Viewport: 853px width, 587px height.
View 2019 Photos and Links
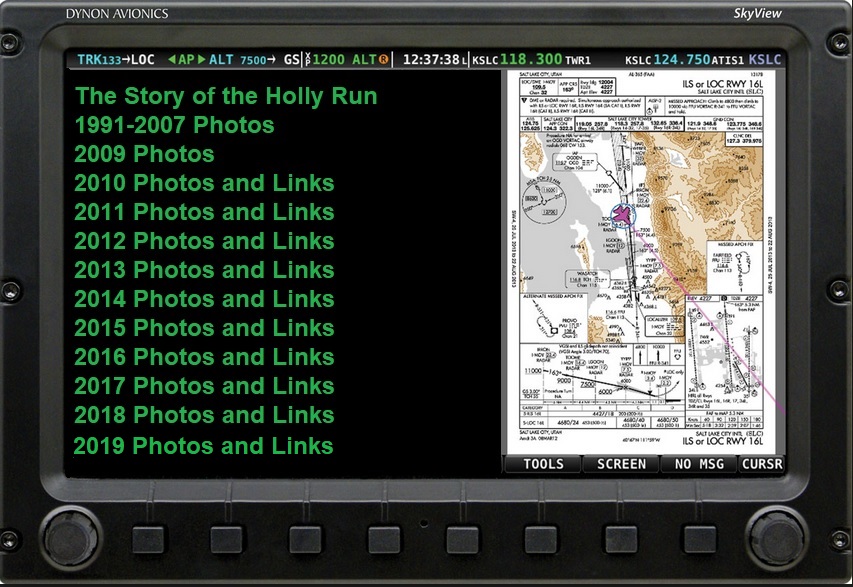point(204,445)
